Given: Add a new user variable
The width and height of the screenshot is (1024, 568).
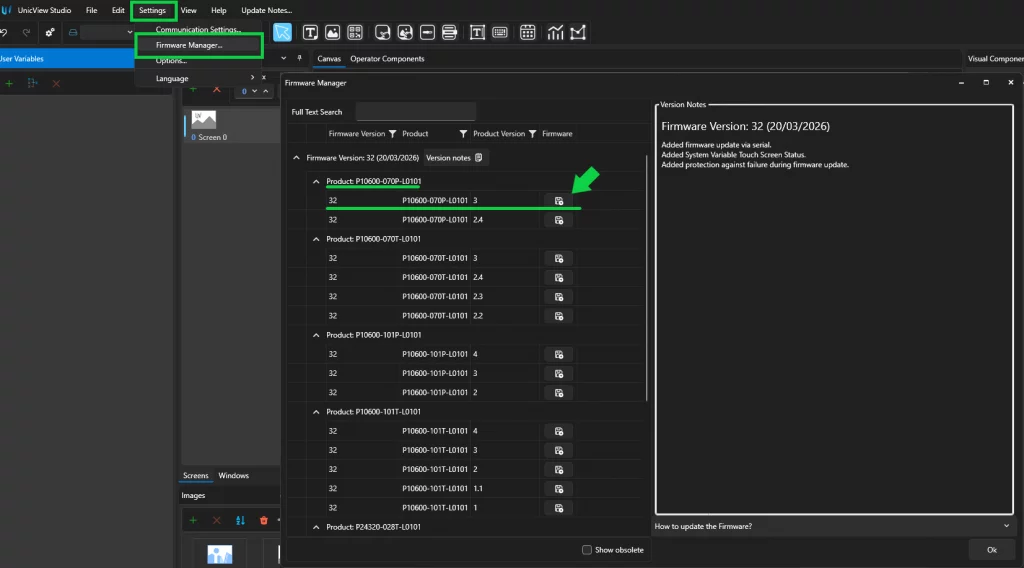Looking at the screenshot, I should click(x=9, y=84).
